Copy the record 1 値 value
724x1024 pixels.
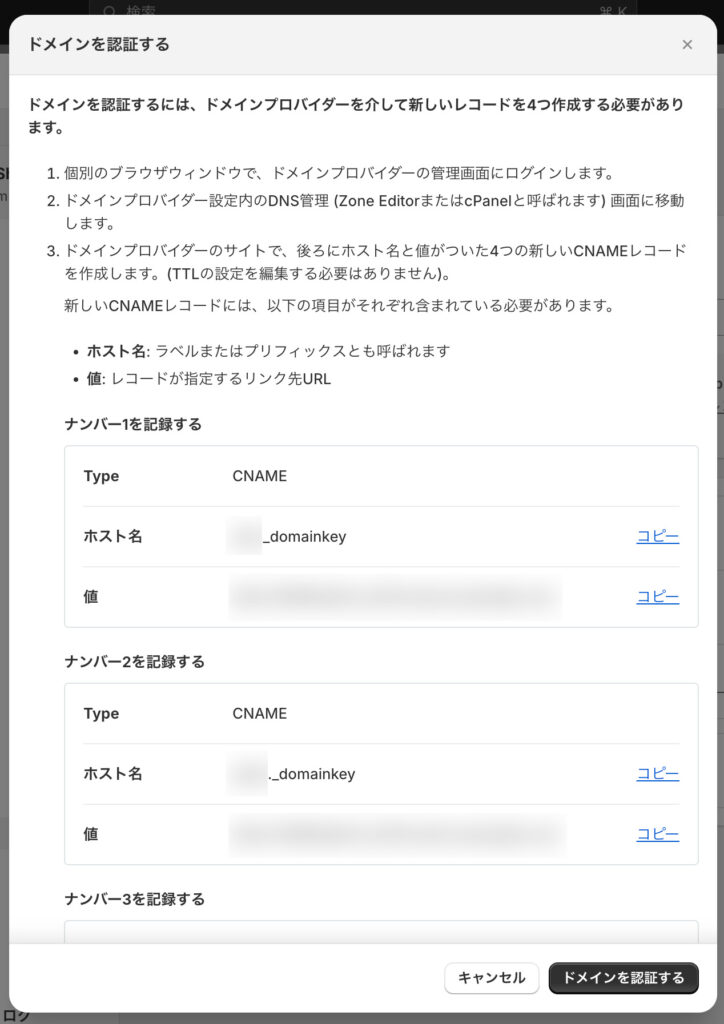click(x=657, y=597)
